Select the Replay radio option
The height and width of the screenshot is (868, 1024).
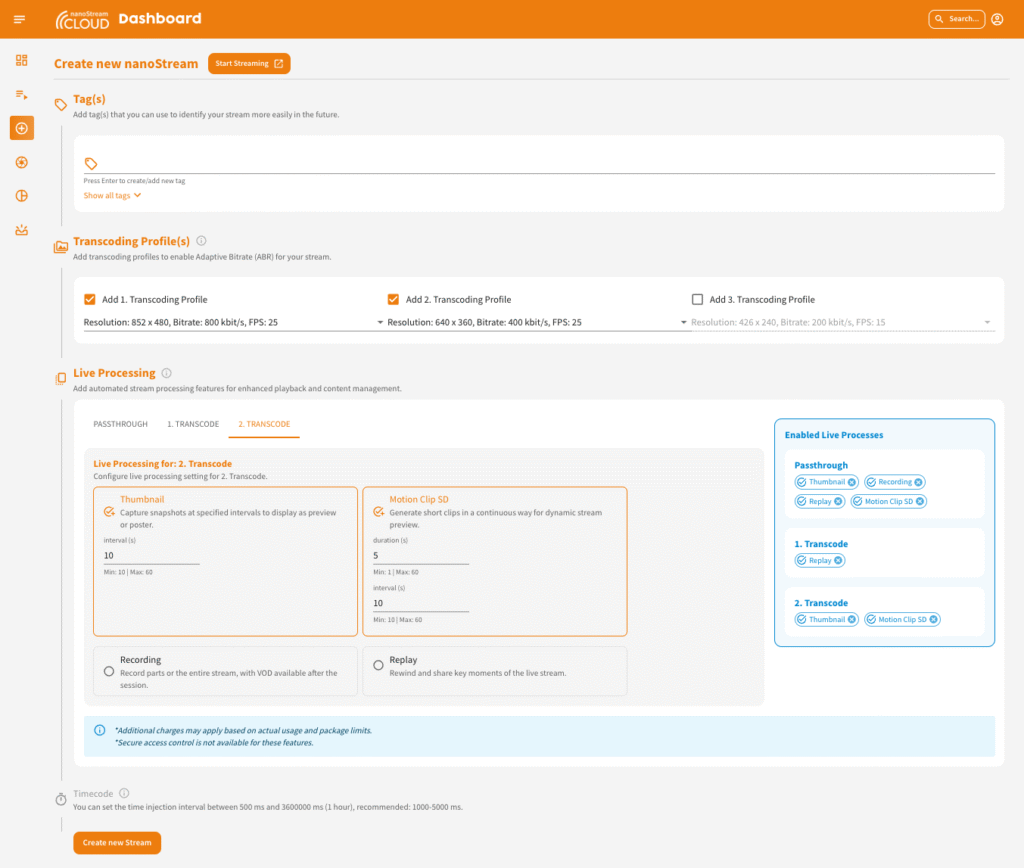click(x=377, y=665)
